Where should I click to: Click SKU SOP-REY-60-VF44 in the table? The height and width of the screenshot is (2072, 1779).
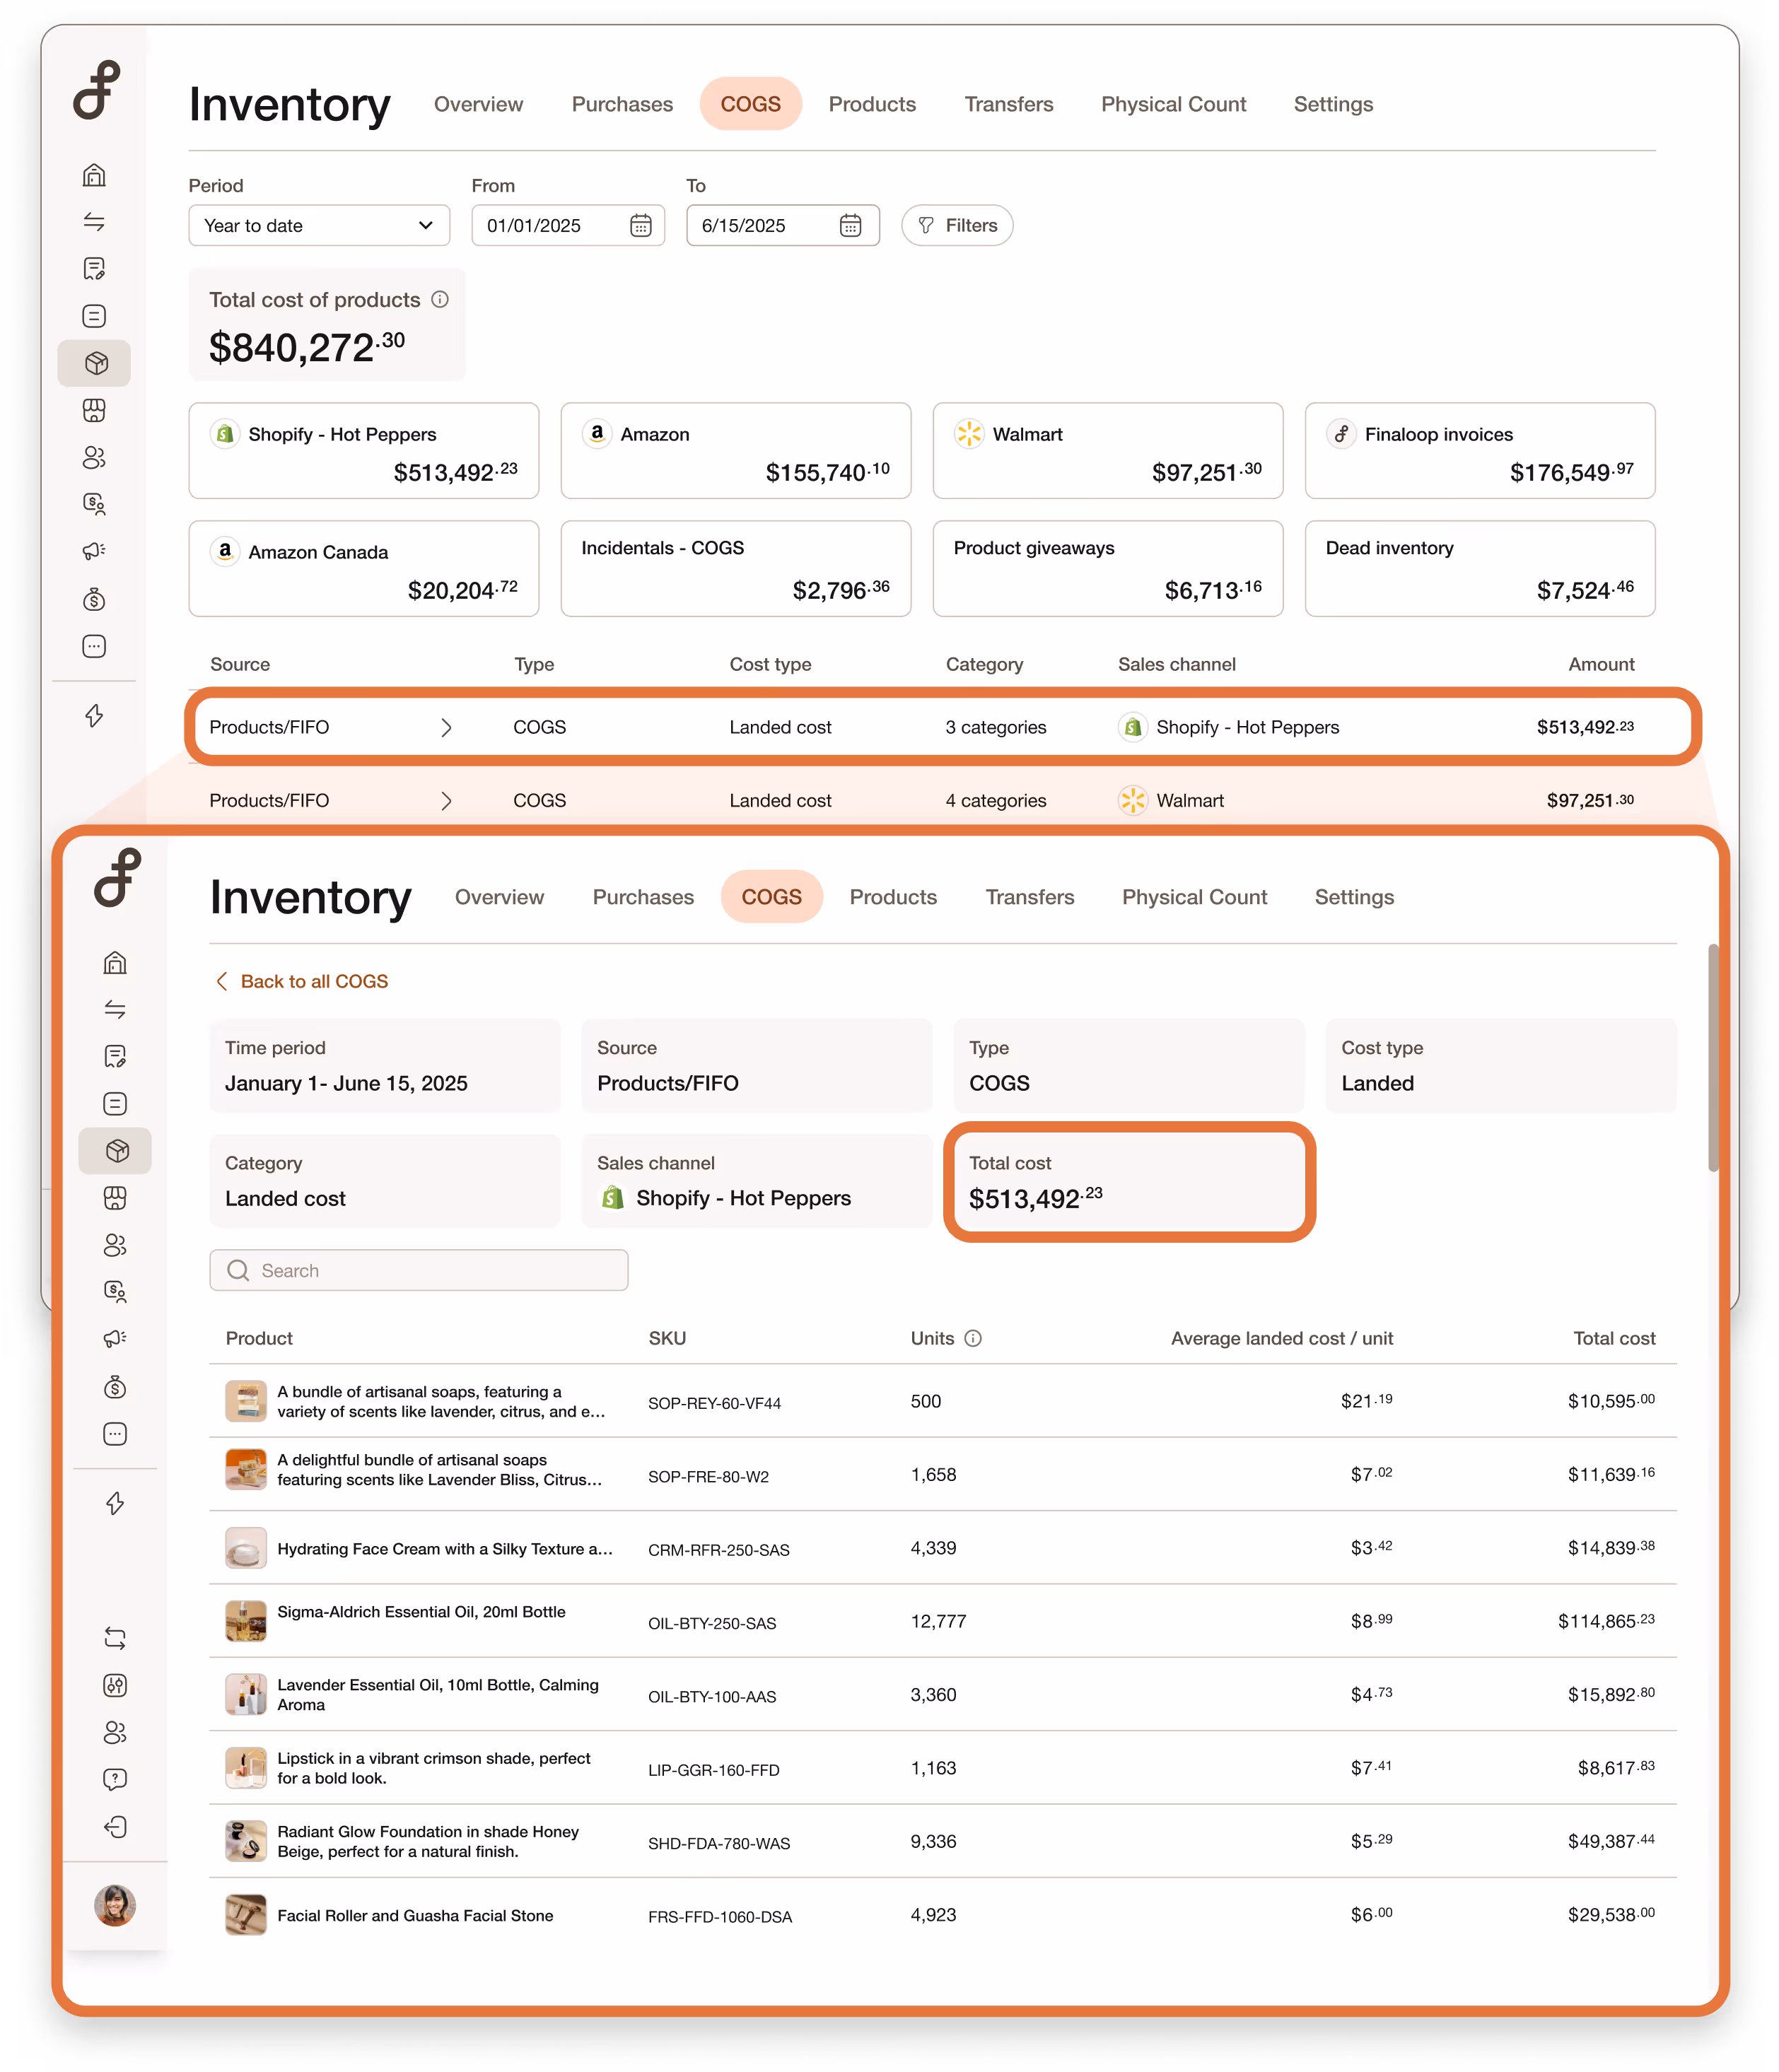(715, 1403)
